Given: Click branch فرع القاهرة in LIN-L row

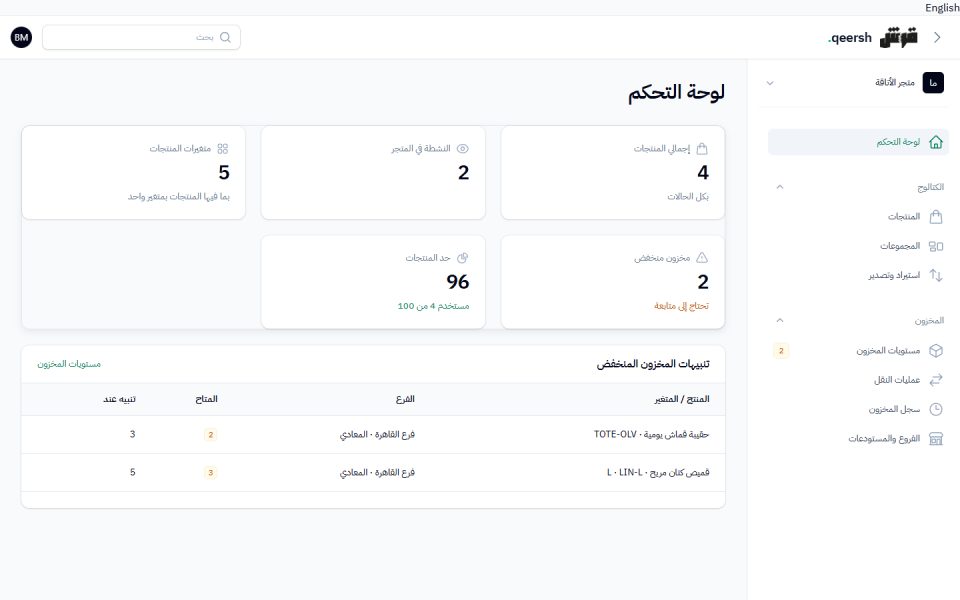Looking at the screenshot, I should click(377, 473).
